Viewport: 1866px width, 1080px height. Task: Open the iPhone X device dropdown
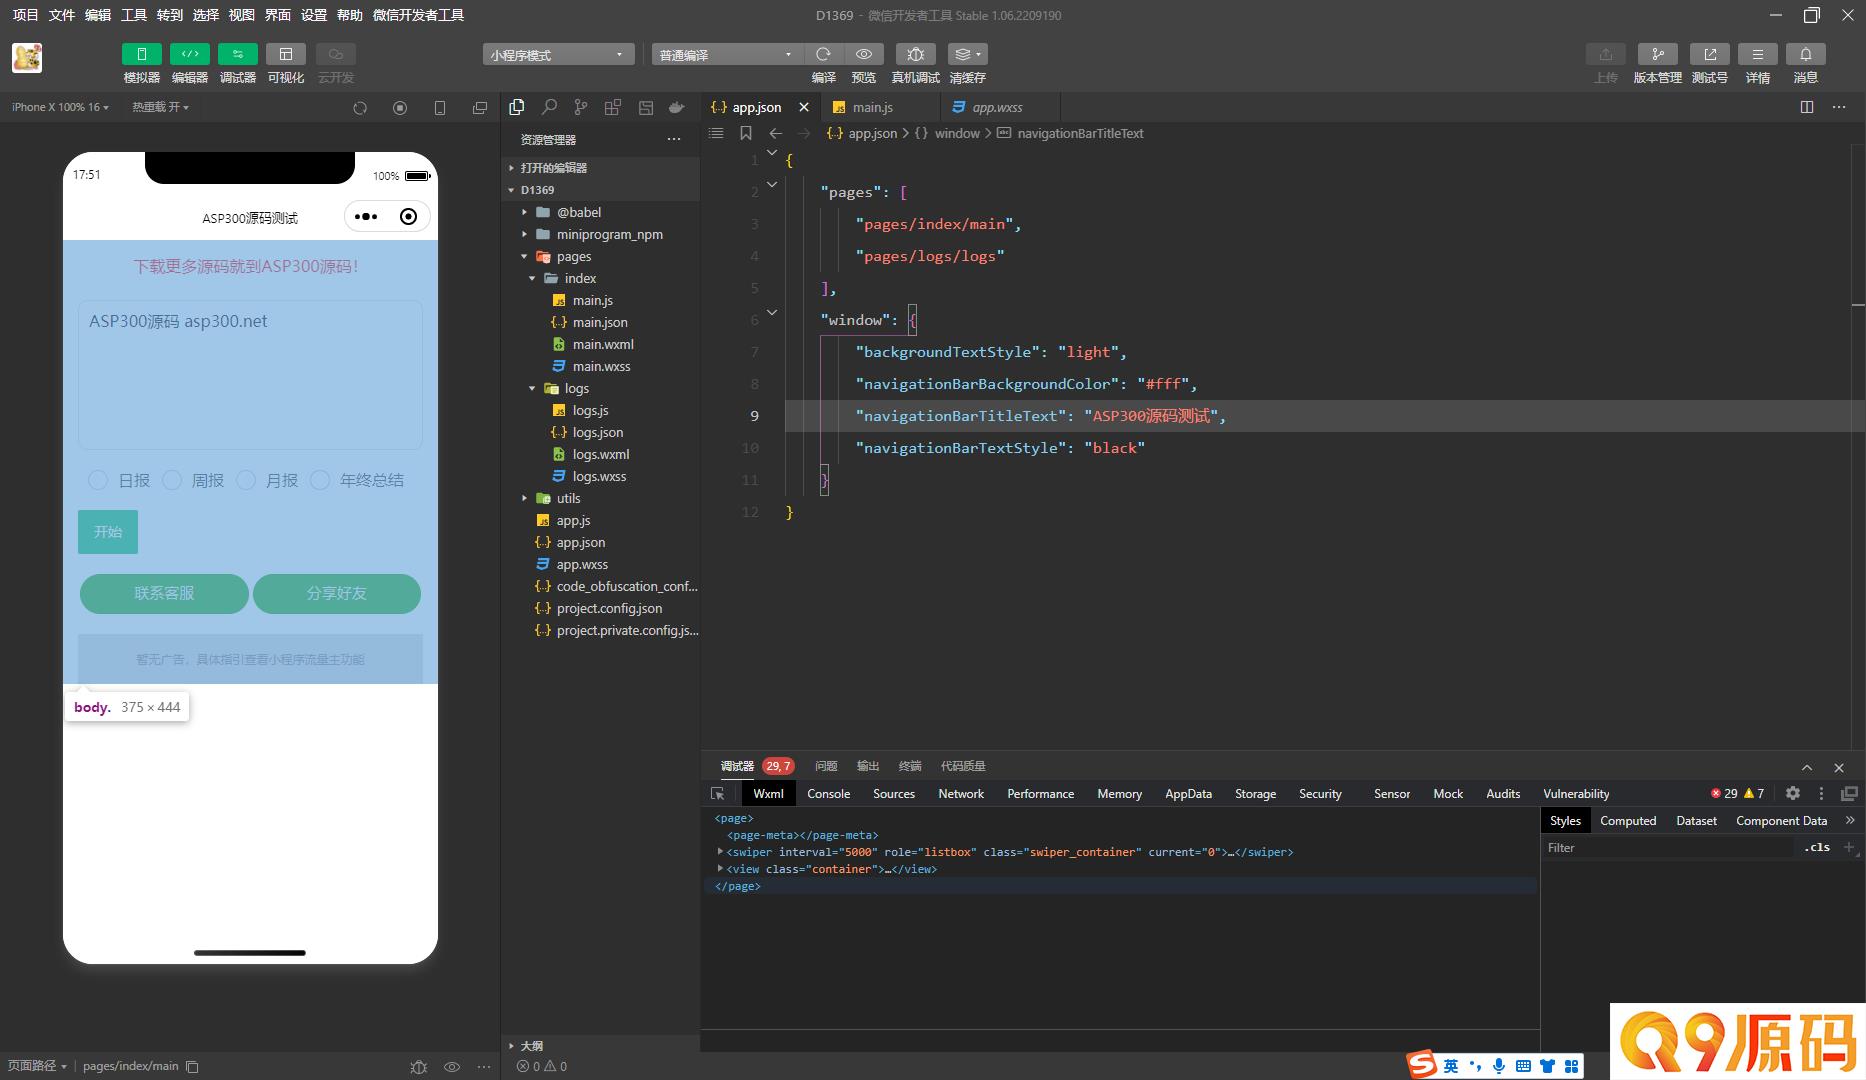coord(61,107)
